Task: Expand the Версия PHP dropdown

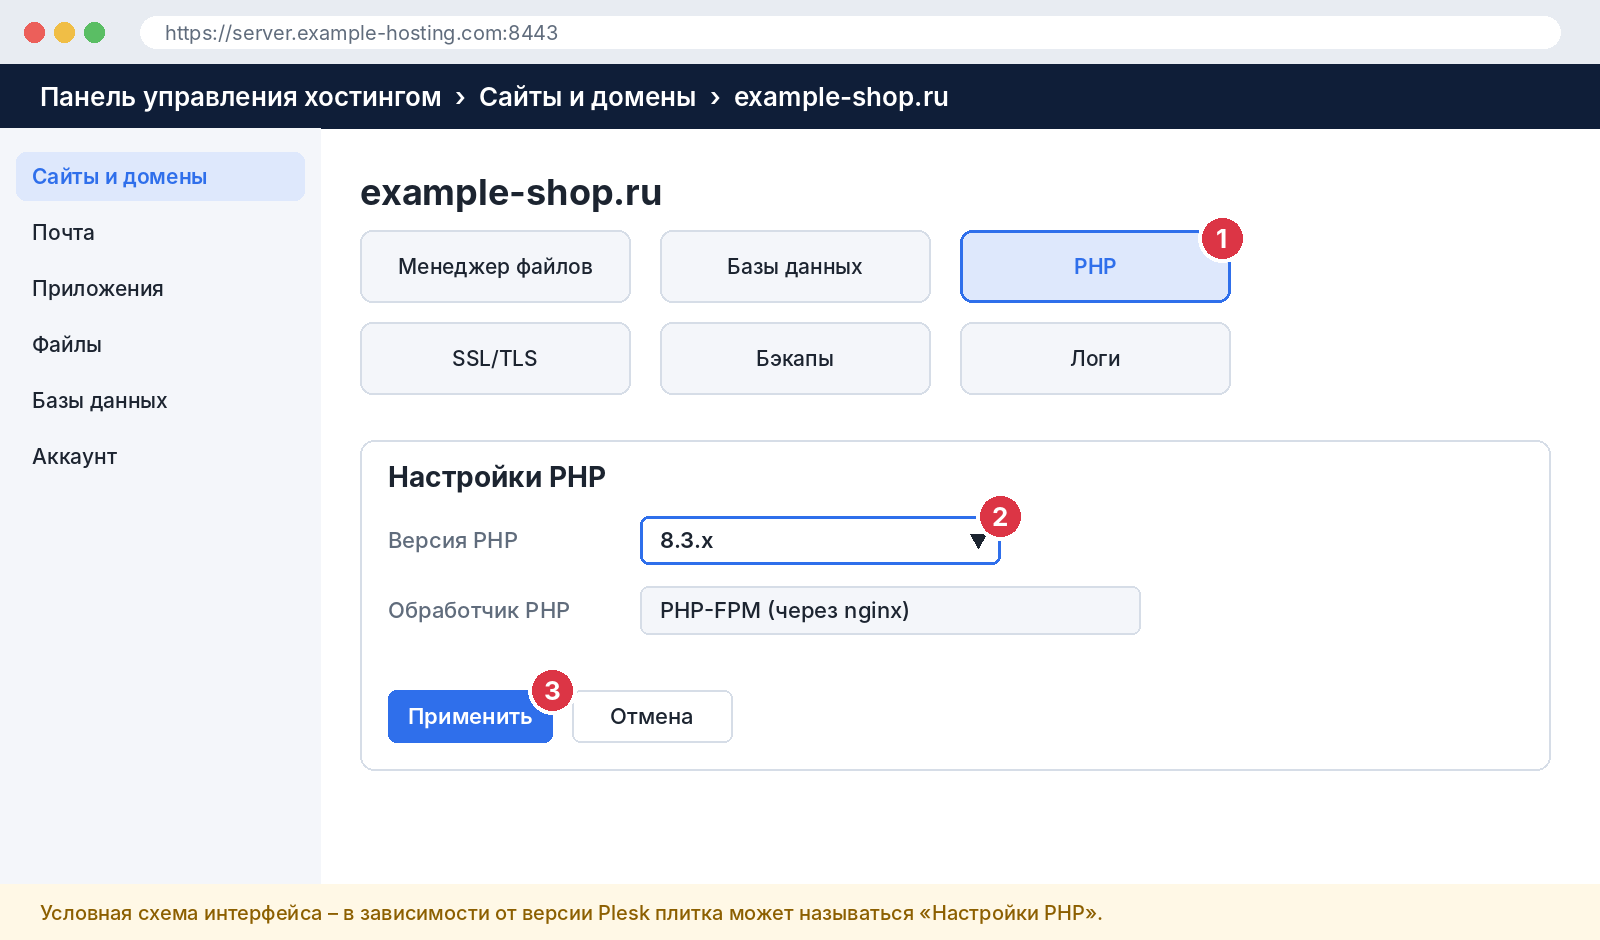Action: [820, 541]
